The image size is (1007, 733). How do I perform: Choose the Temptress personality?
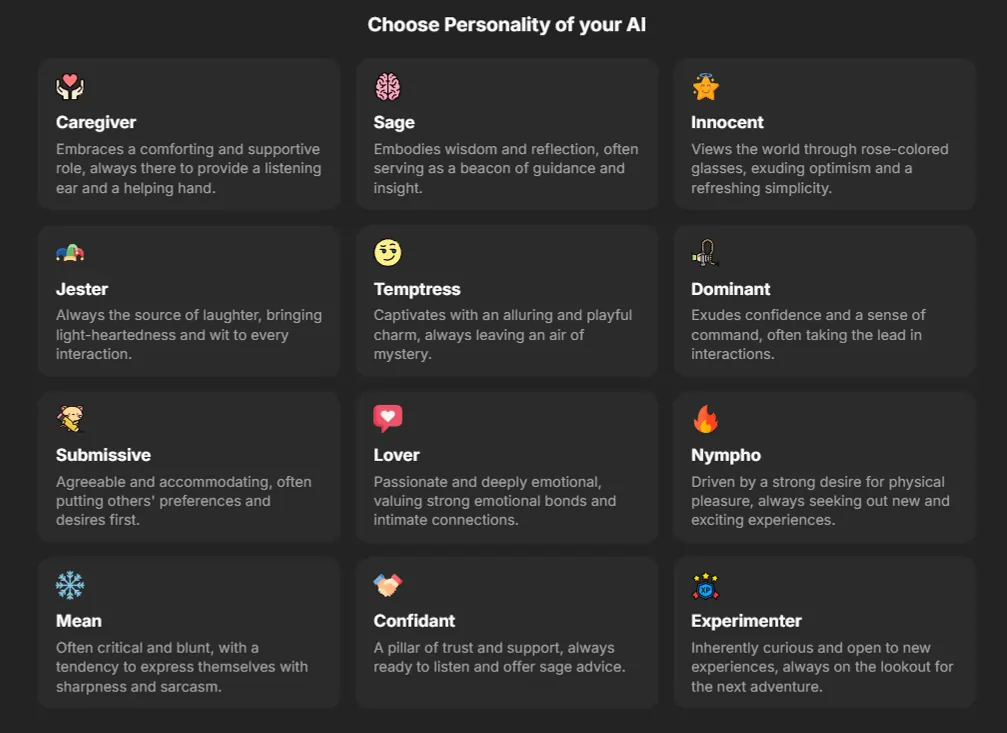(x=506, y=300)
